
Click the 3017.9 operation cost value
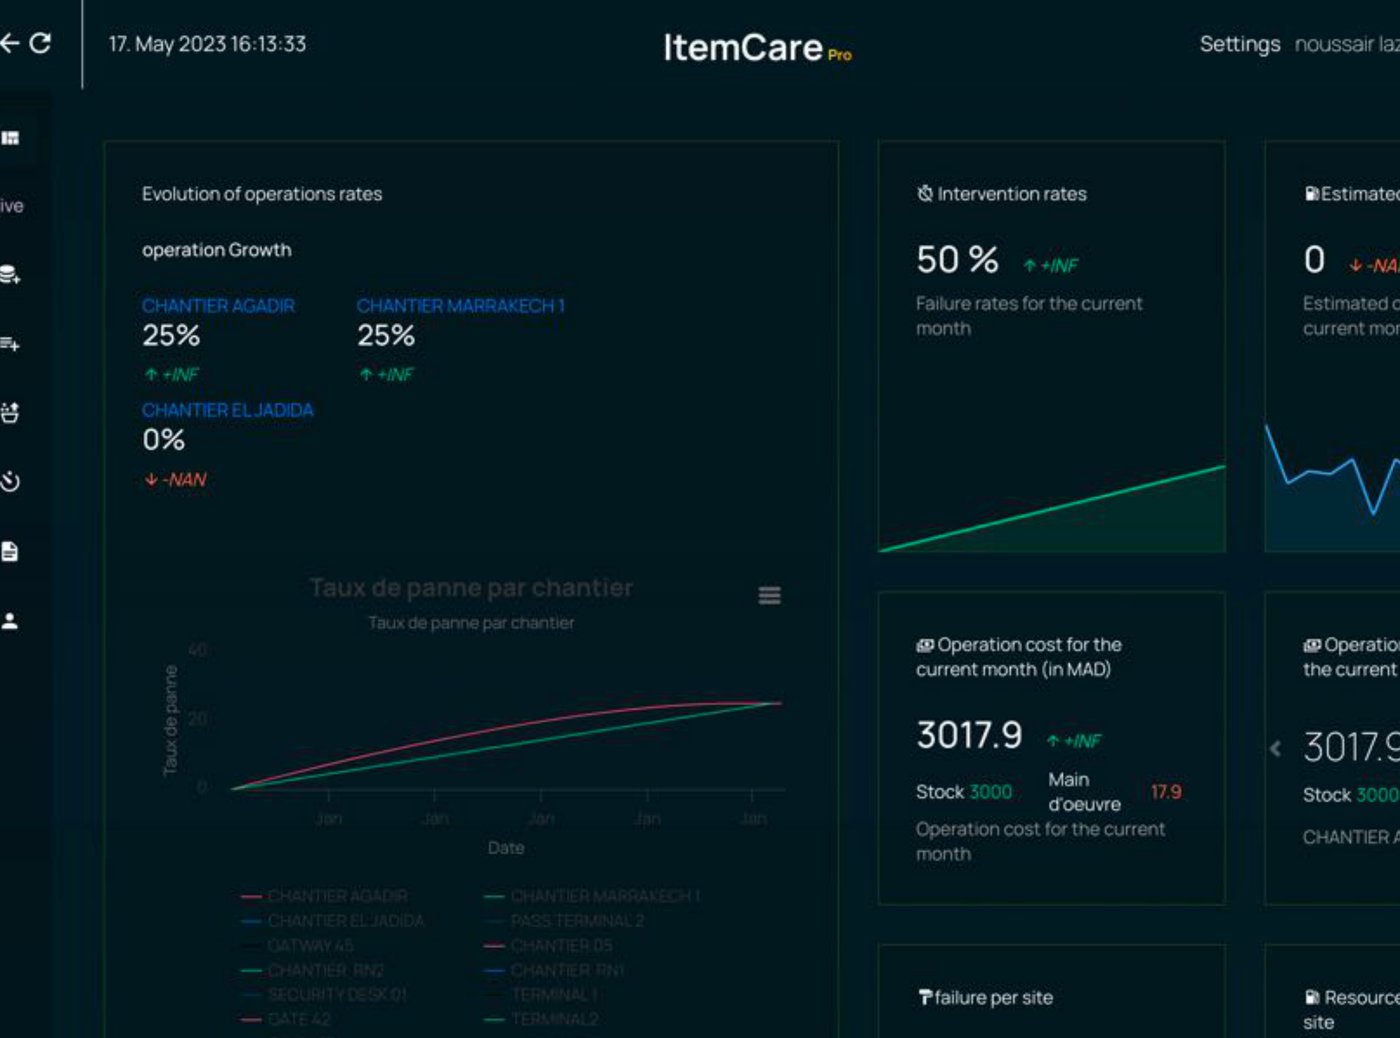pyautogui.click(x=969, y=735)
